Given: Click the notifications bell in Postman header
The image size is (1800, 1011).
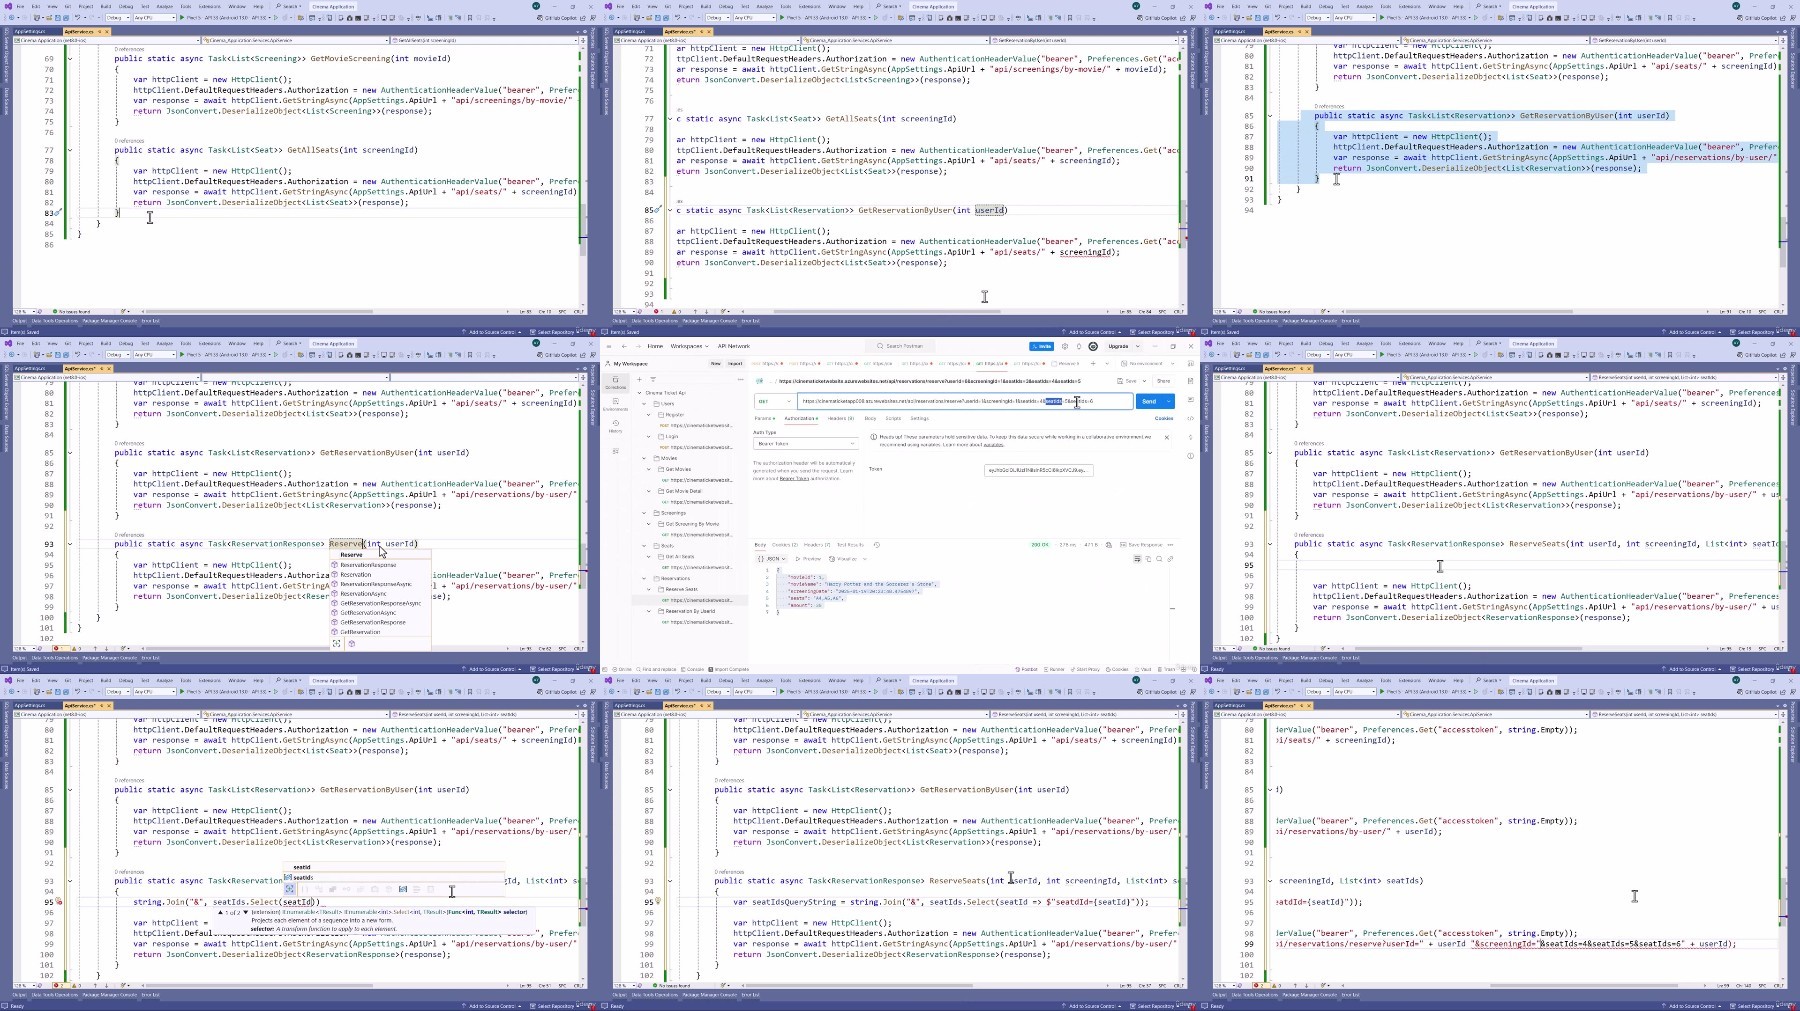Looking at the screenshot, I should [x=1078, y=346].
